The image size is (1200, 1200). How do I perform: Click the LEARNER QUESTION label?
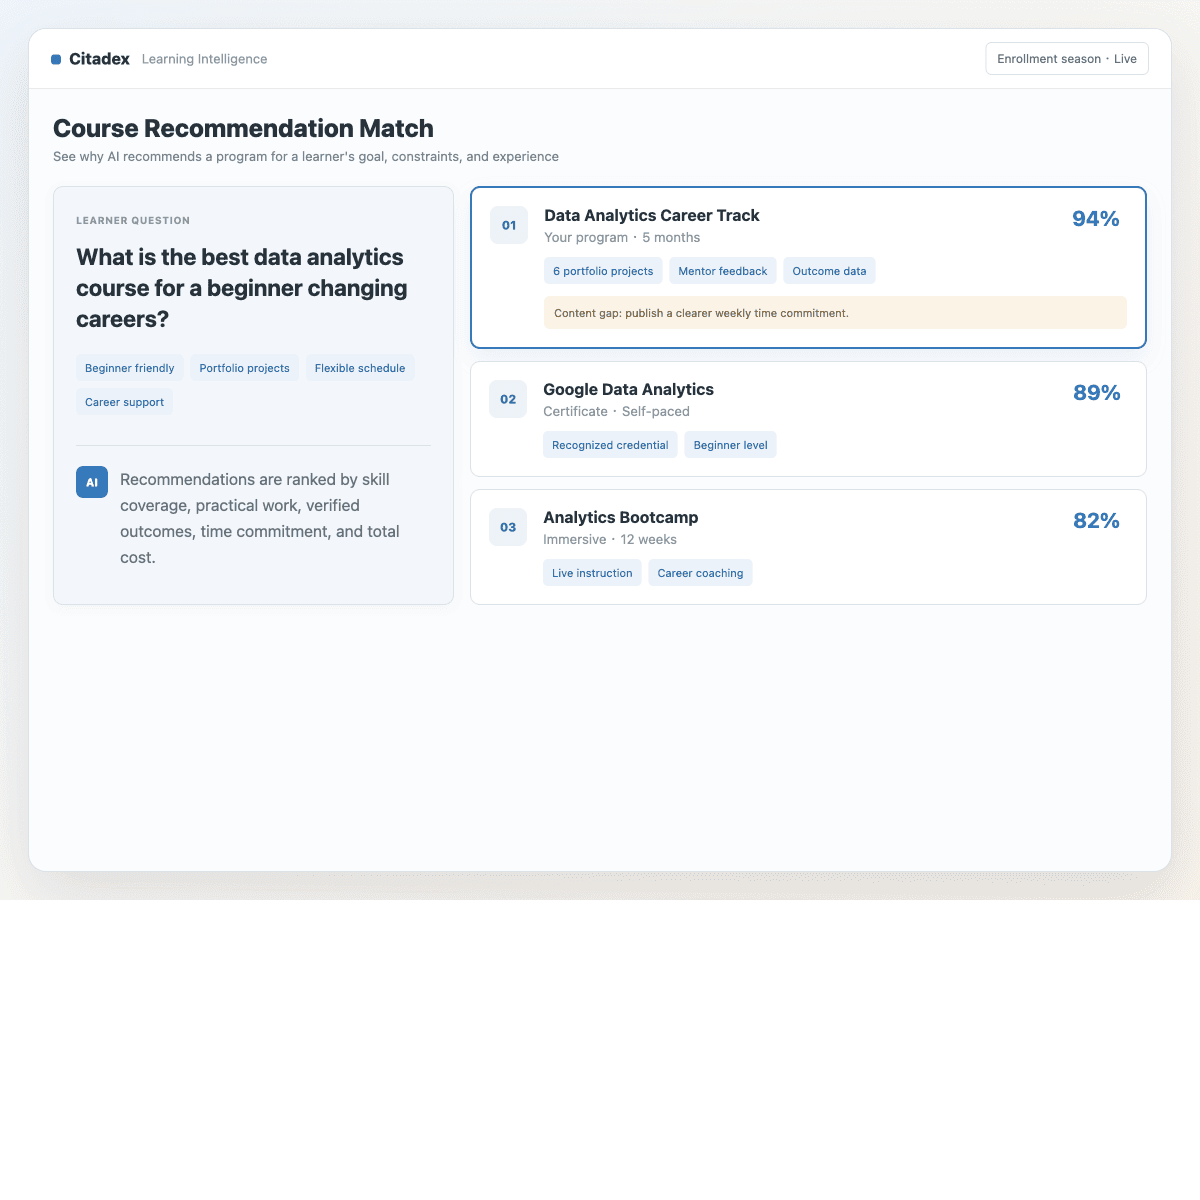click(133, 220)
